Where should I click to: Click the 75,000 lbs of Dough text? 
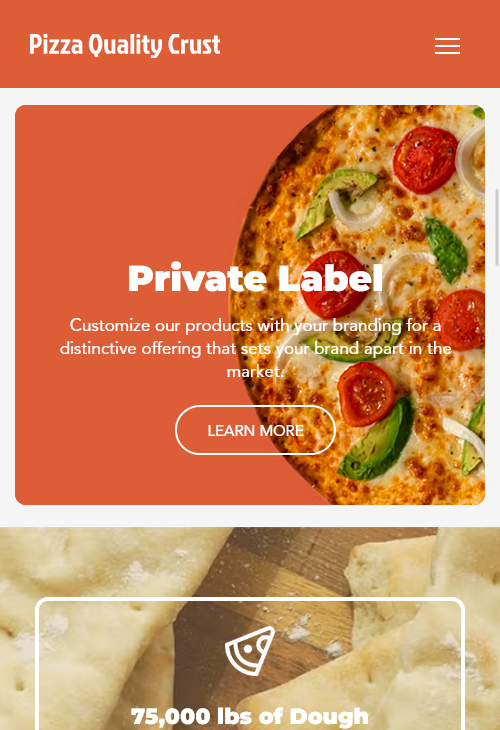tap(250, 716)
